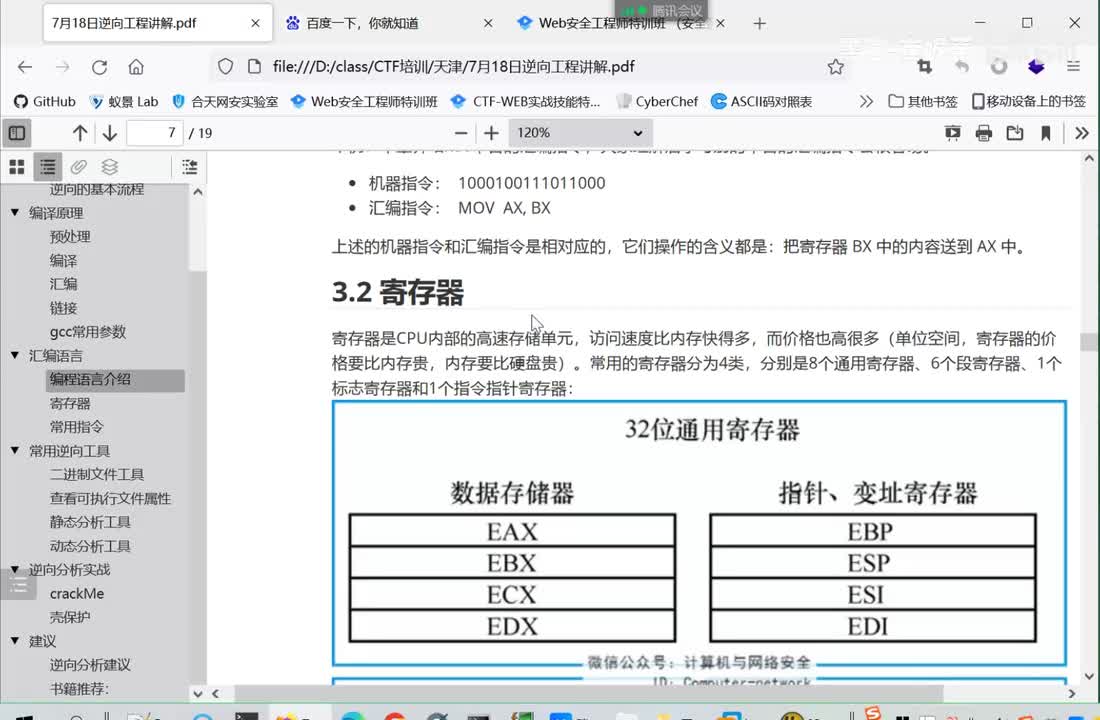1100x720 pixels.
Task: Collapse the 汇编语言 outline section
Action: 15,355
